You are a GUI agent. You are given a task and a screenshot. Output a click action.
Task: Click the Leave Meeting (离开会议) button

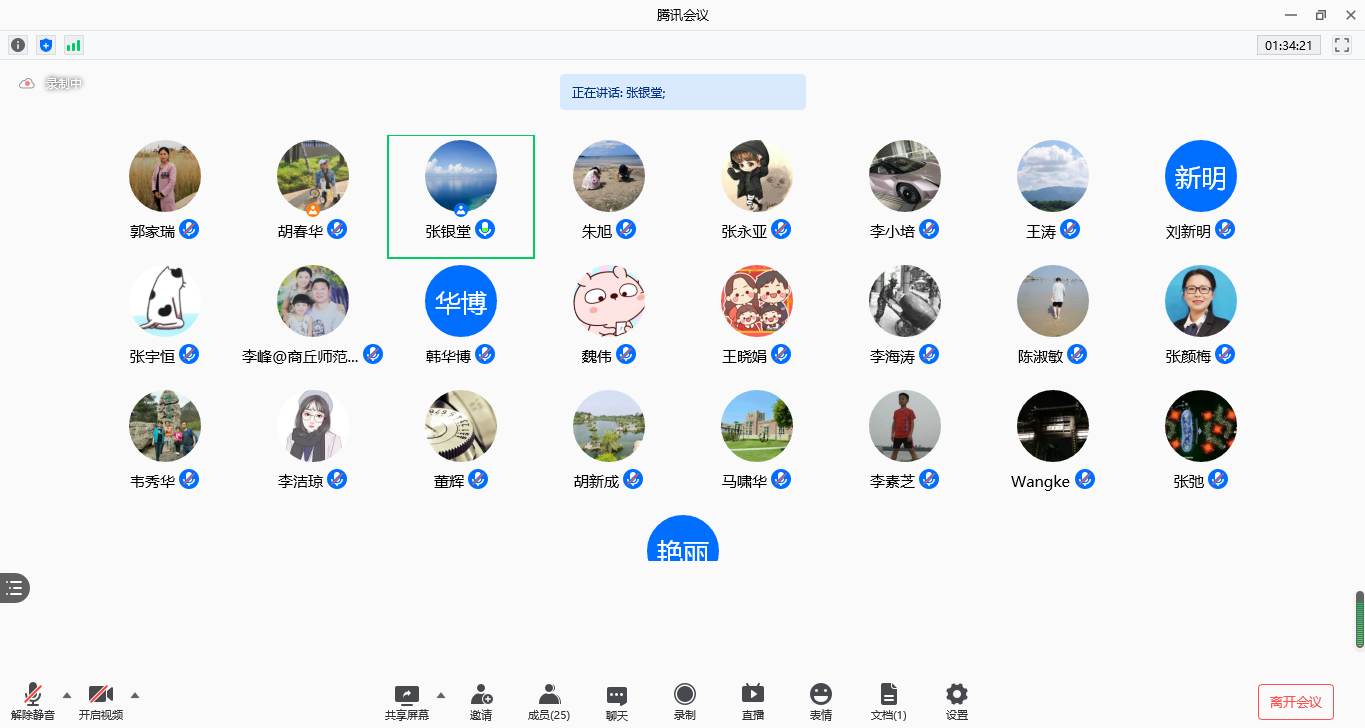coord(1296,702)
